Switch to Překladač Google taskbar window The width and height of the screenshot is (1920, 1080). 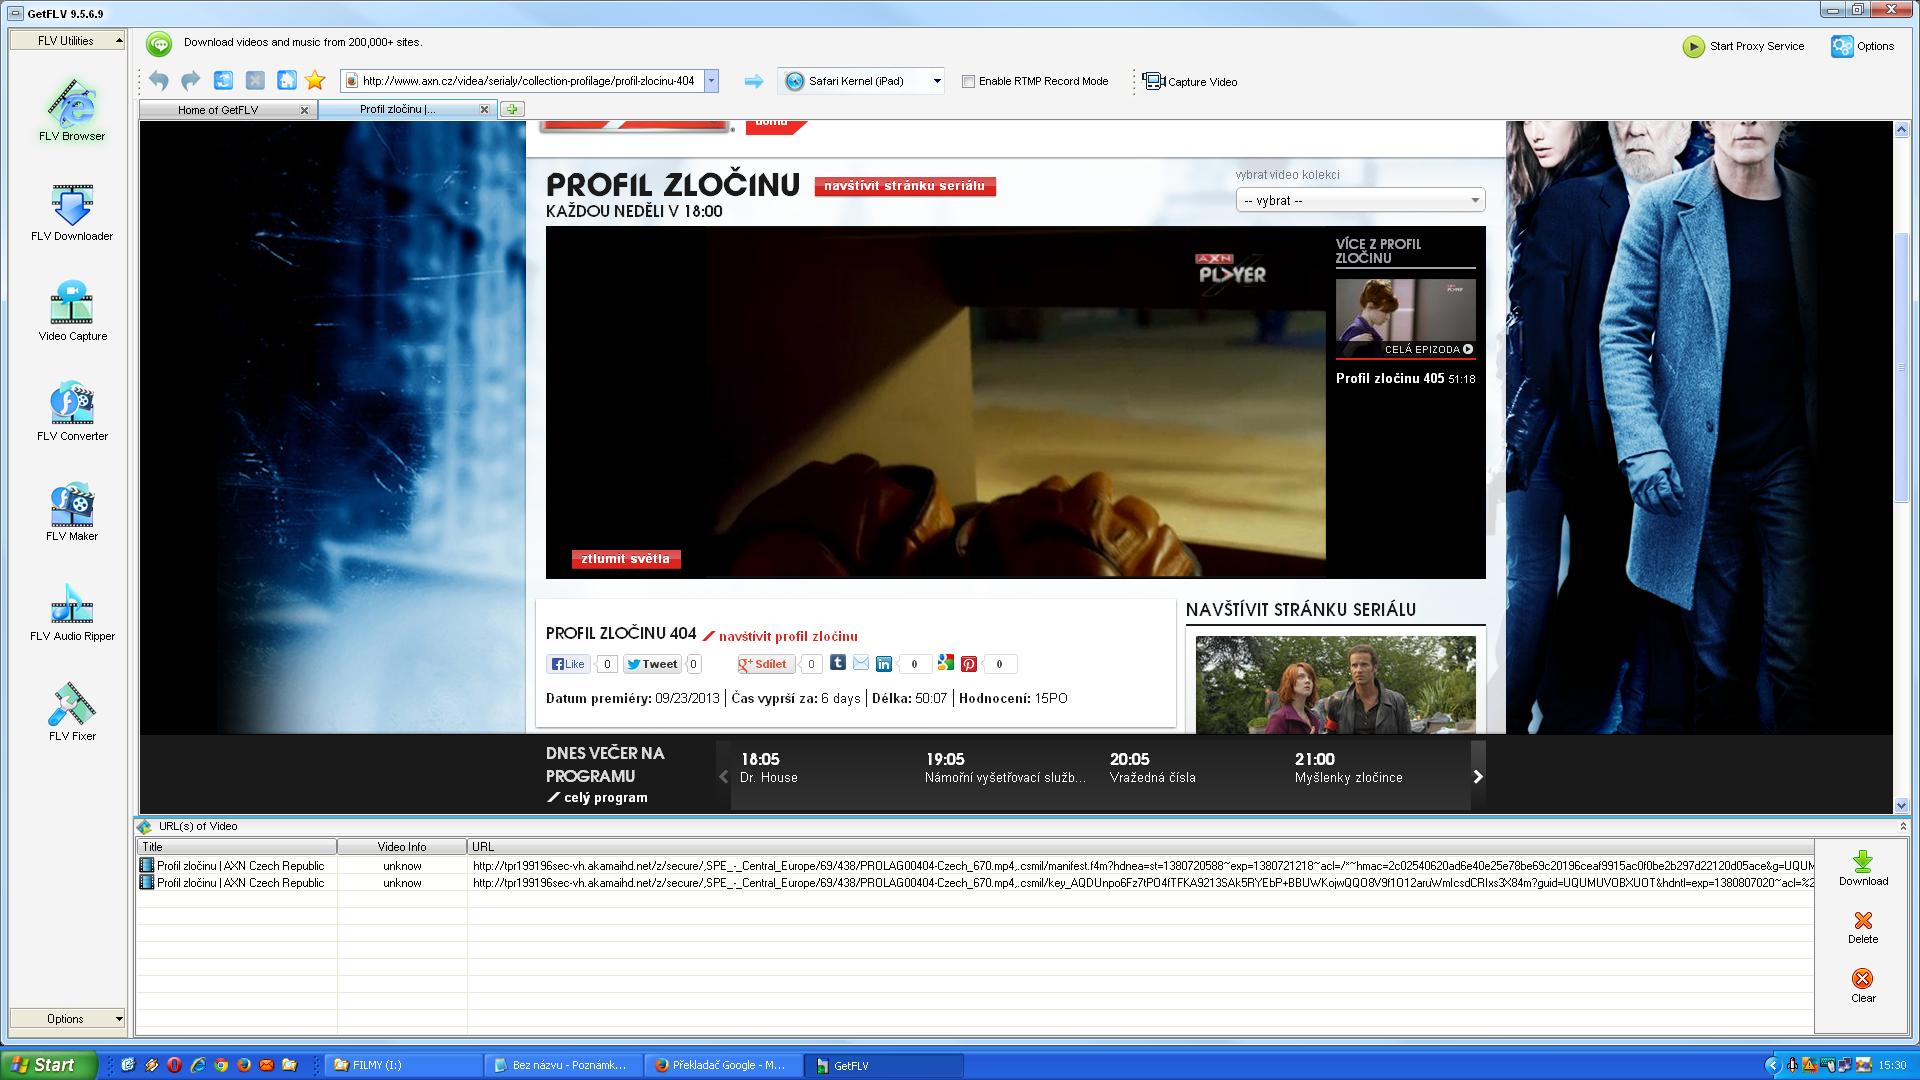click(x=722, y=1065)
